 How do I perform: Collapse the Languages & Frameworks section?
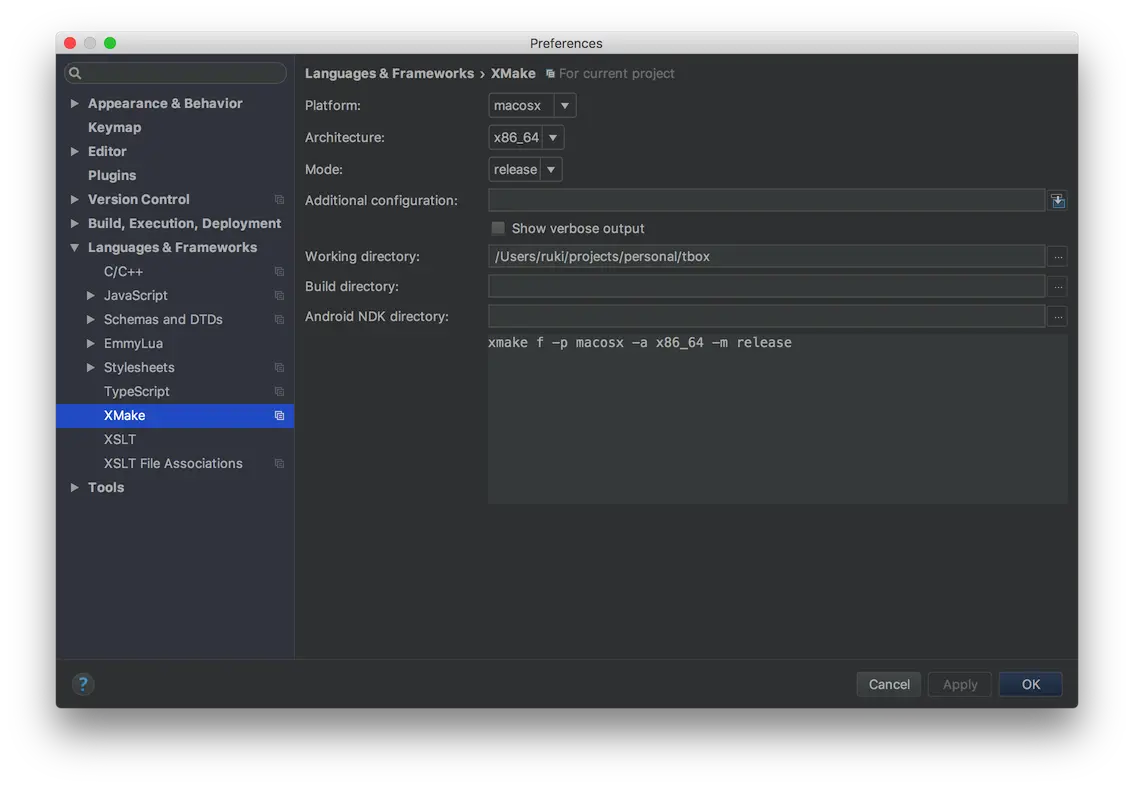(x=74, y=247)
